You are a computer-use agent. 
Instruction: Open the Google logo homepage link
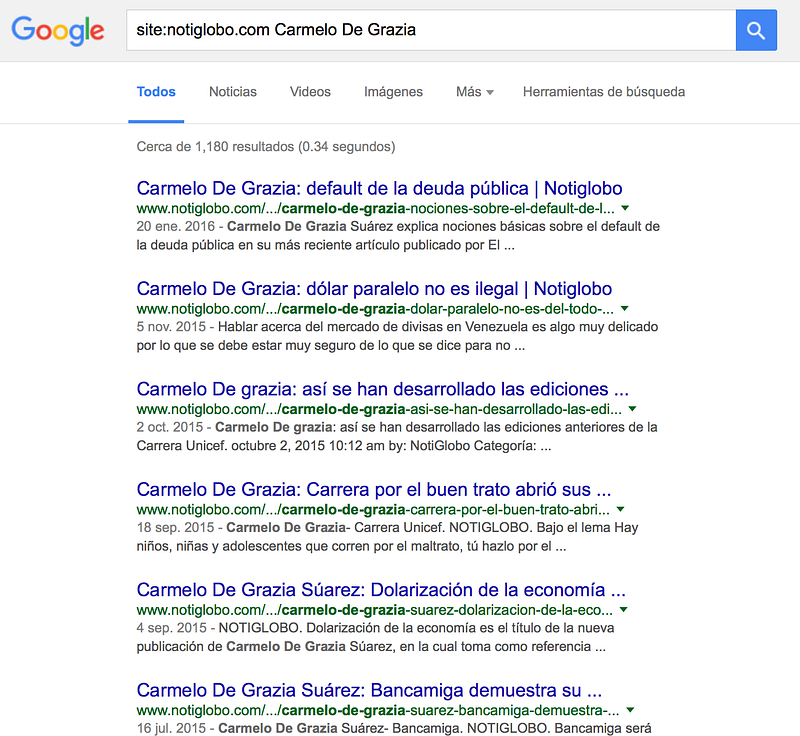click(58, 31)
